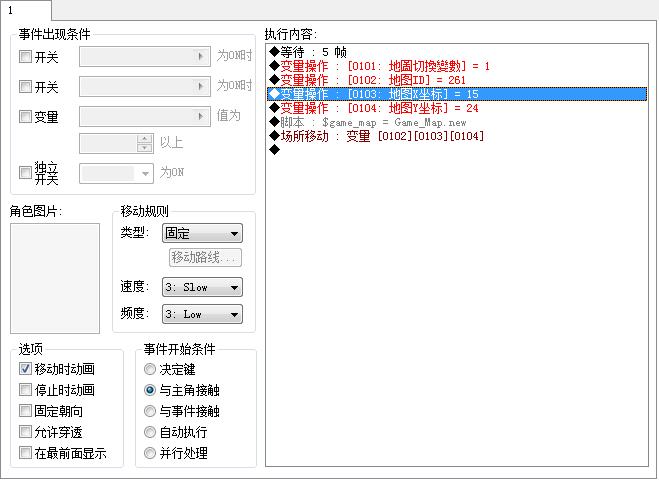Select the 并行处理 trigger radio button
This screenshot has height=480, width=659.
tap(150, 453)
